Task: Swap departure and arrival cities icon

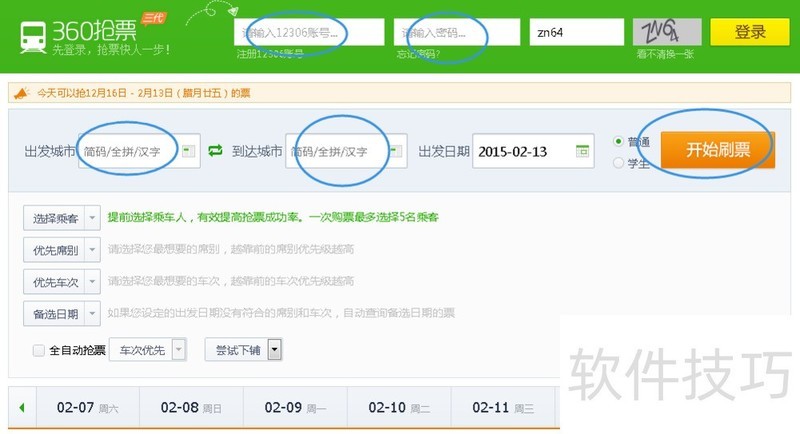Action: (x=216, y=152)
